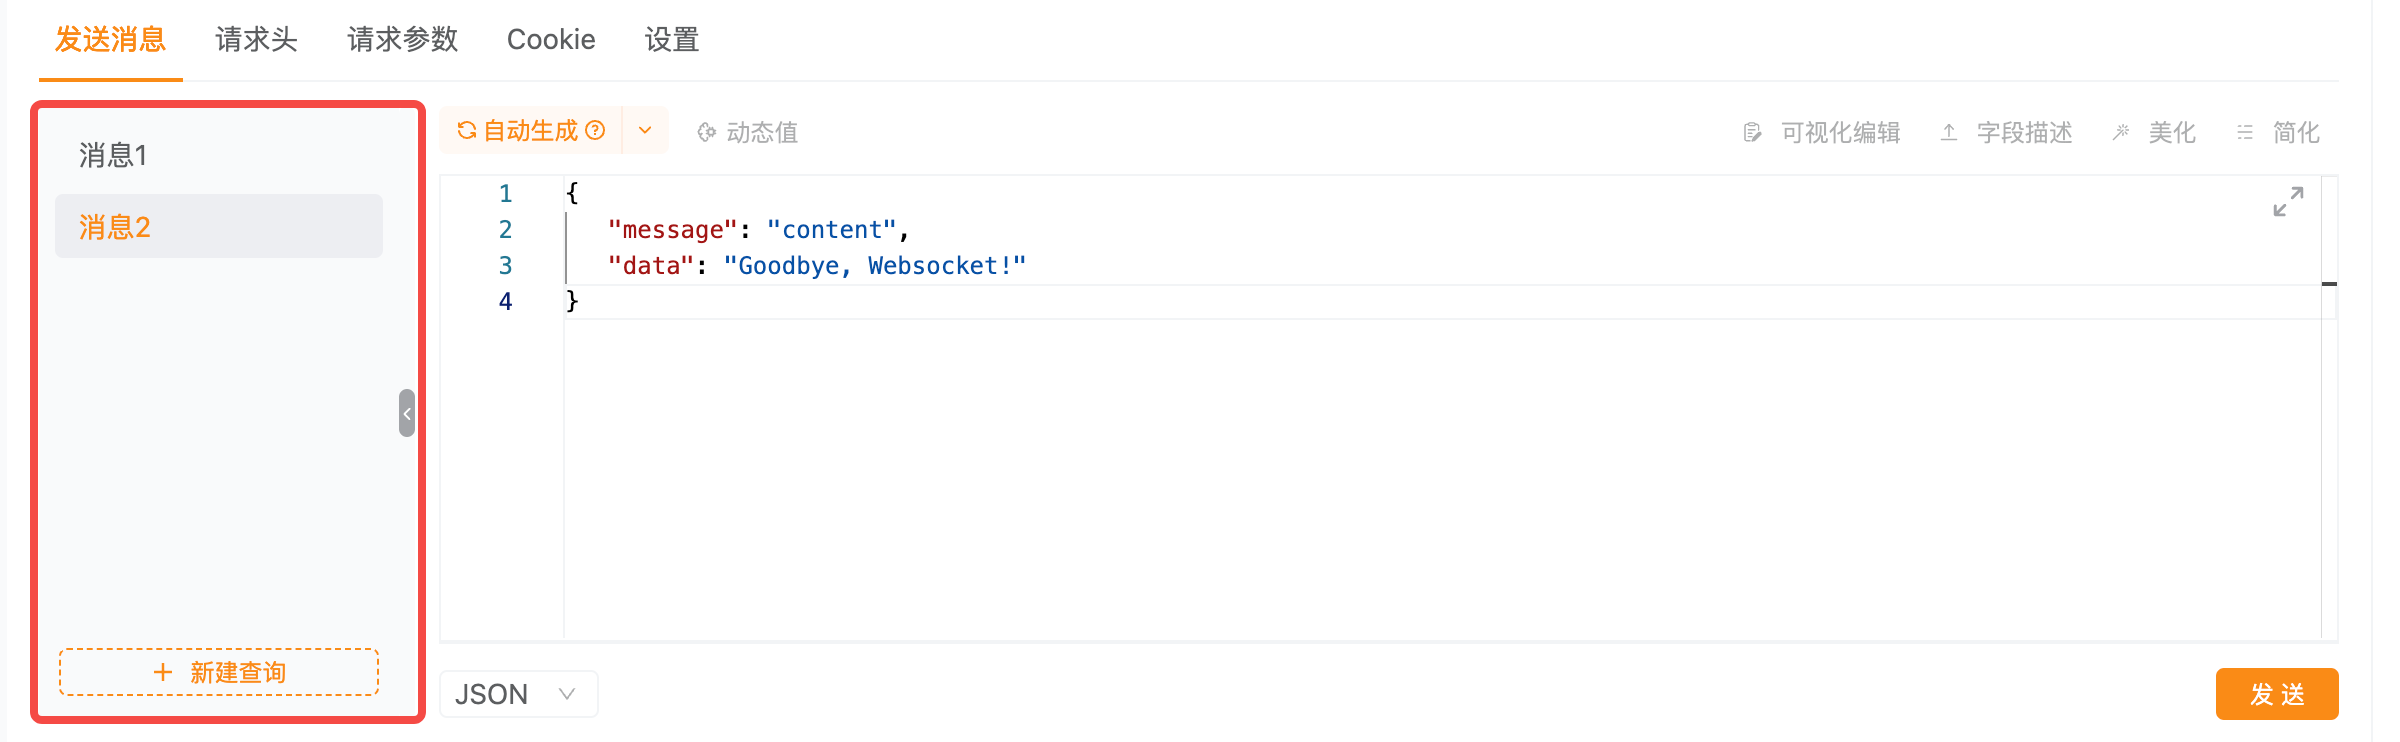Expand the 自动生成 dropdown arrow
The height and width of the screenshot is (742, 2400).
click(x=645, y=131)
